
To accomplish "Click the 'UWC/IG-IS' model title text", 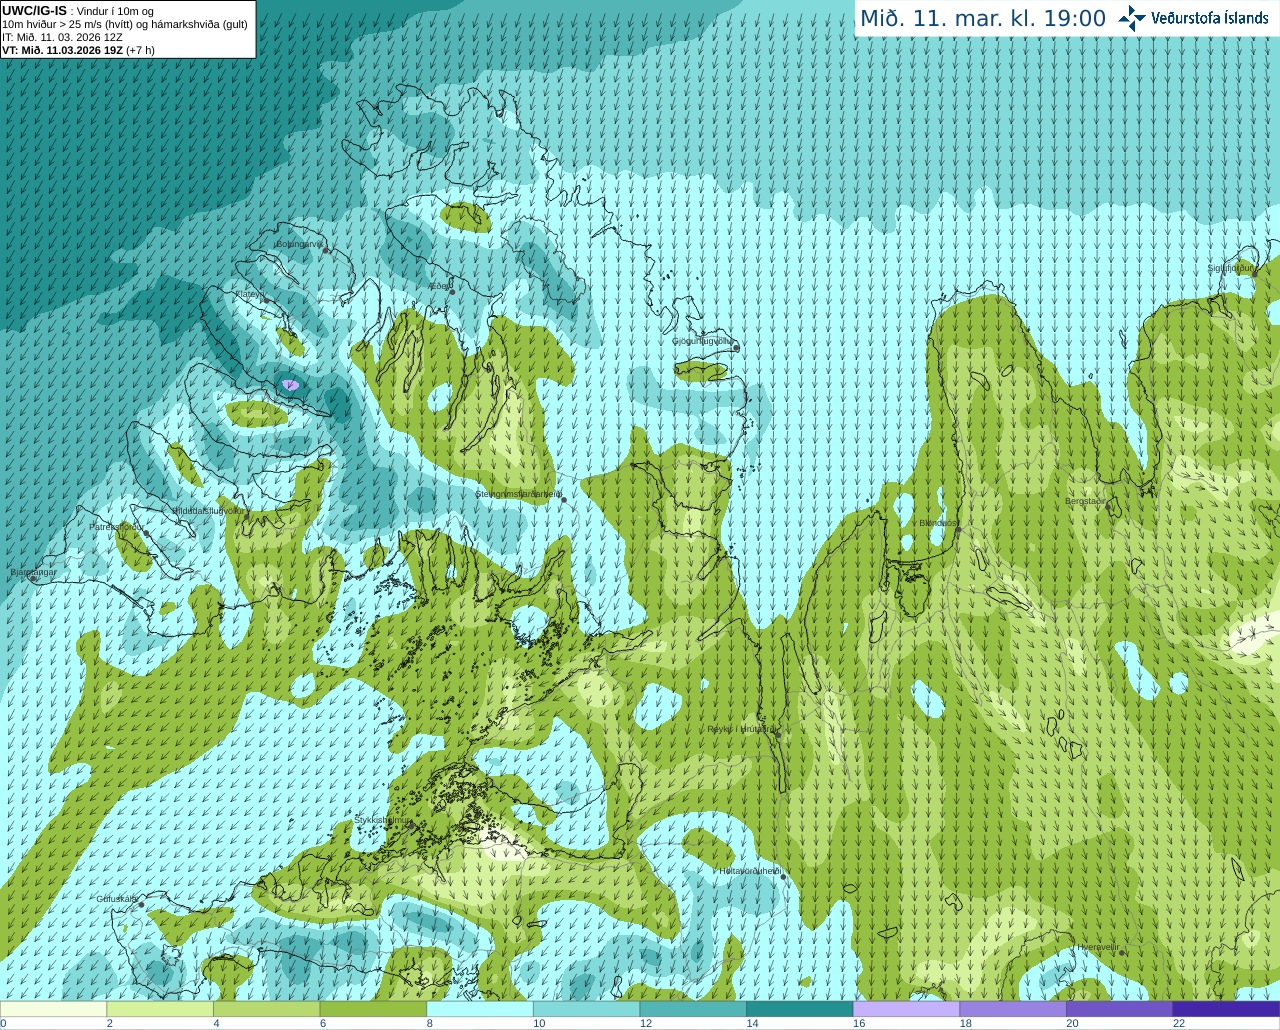I will [34, 11].
